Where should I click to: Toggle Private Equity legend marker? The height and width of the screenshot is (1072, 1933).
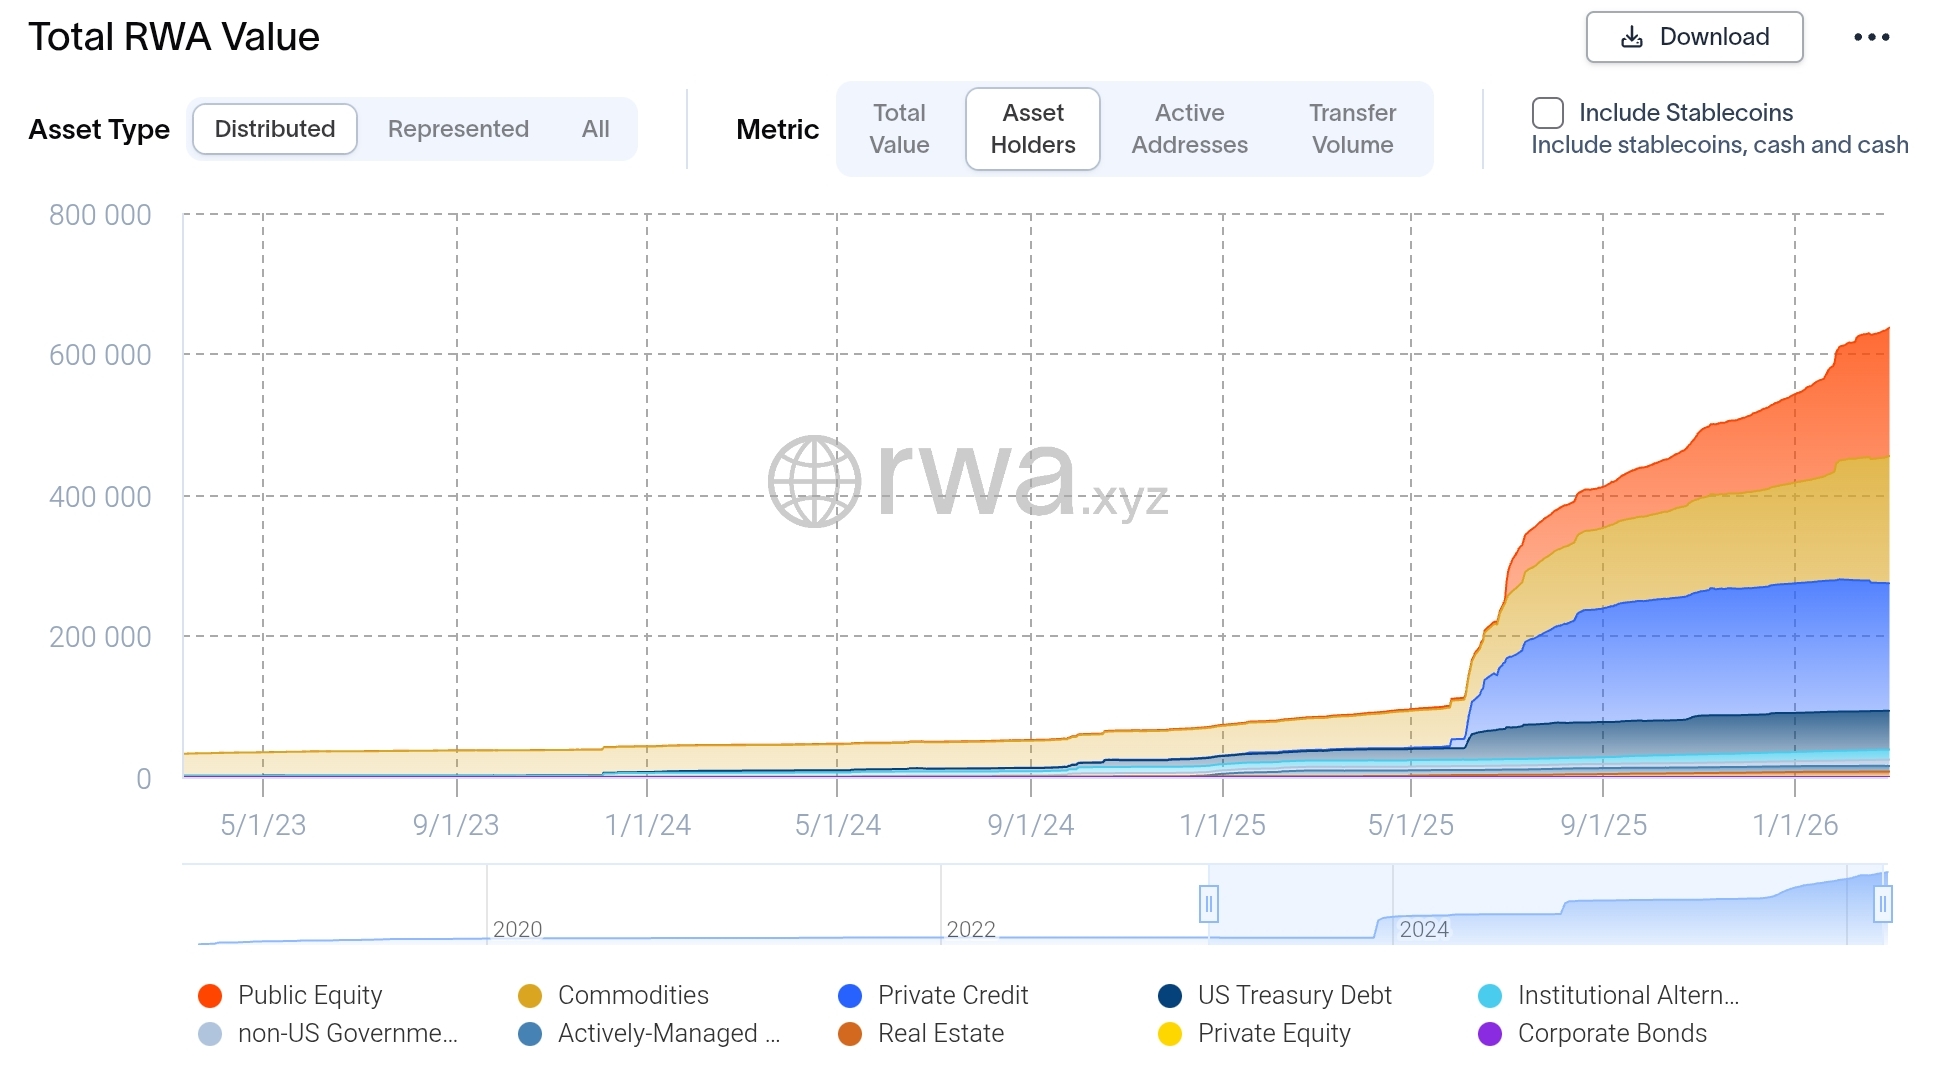[1170, 1034]
